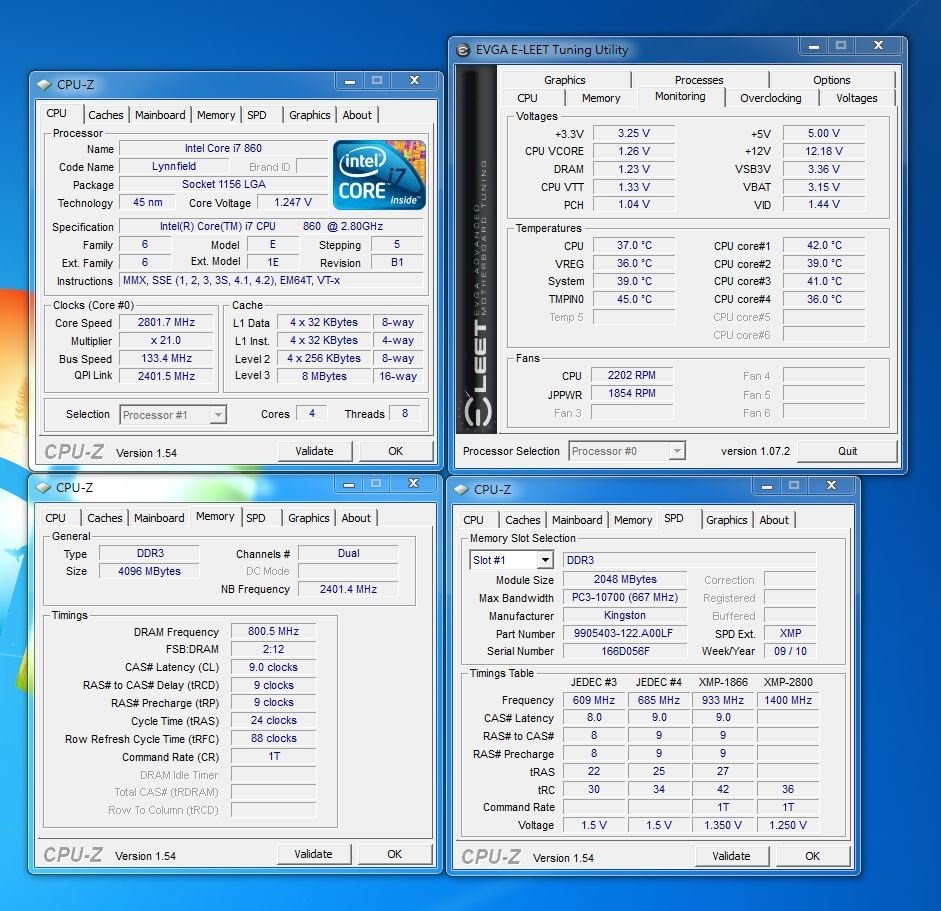Close the EVGA E-LEET Tuning Utility window
This screenshot has height=911, width=941.
[879, 46]
